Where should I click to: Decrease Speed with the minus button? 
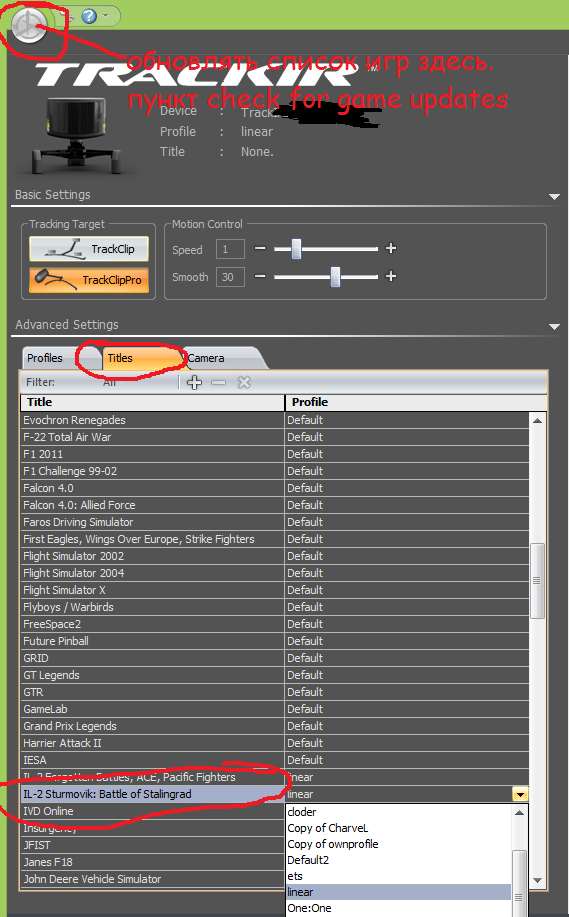click(260, 249)
